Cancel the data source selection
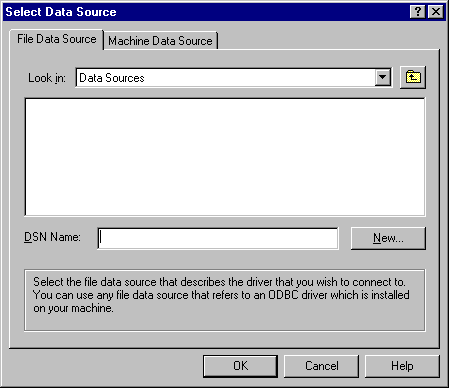 pos(321,366)
